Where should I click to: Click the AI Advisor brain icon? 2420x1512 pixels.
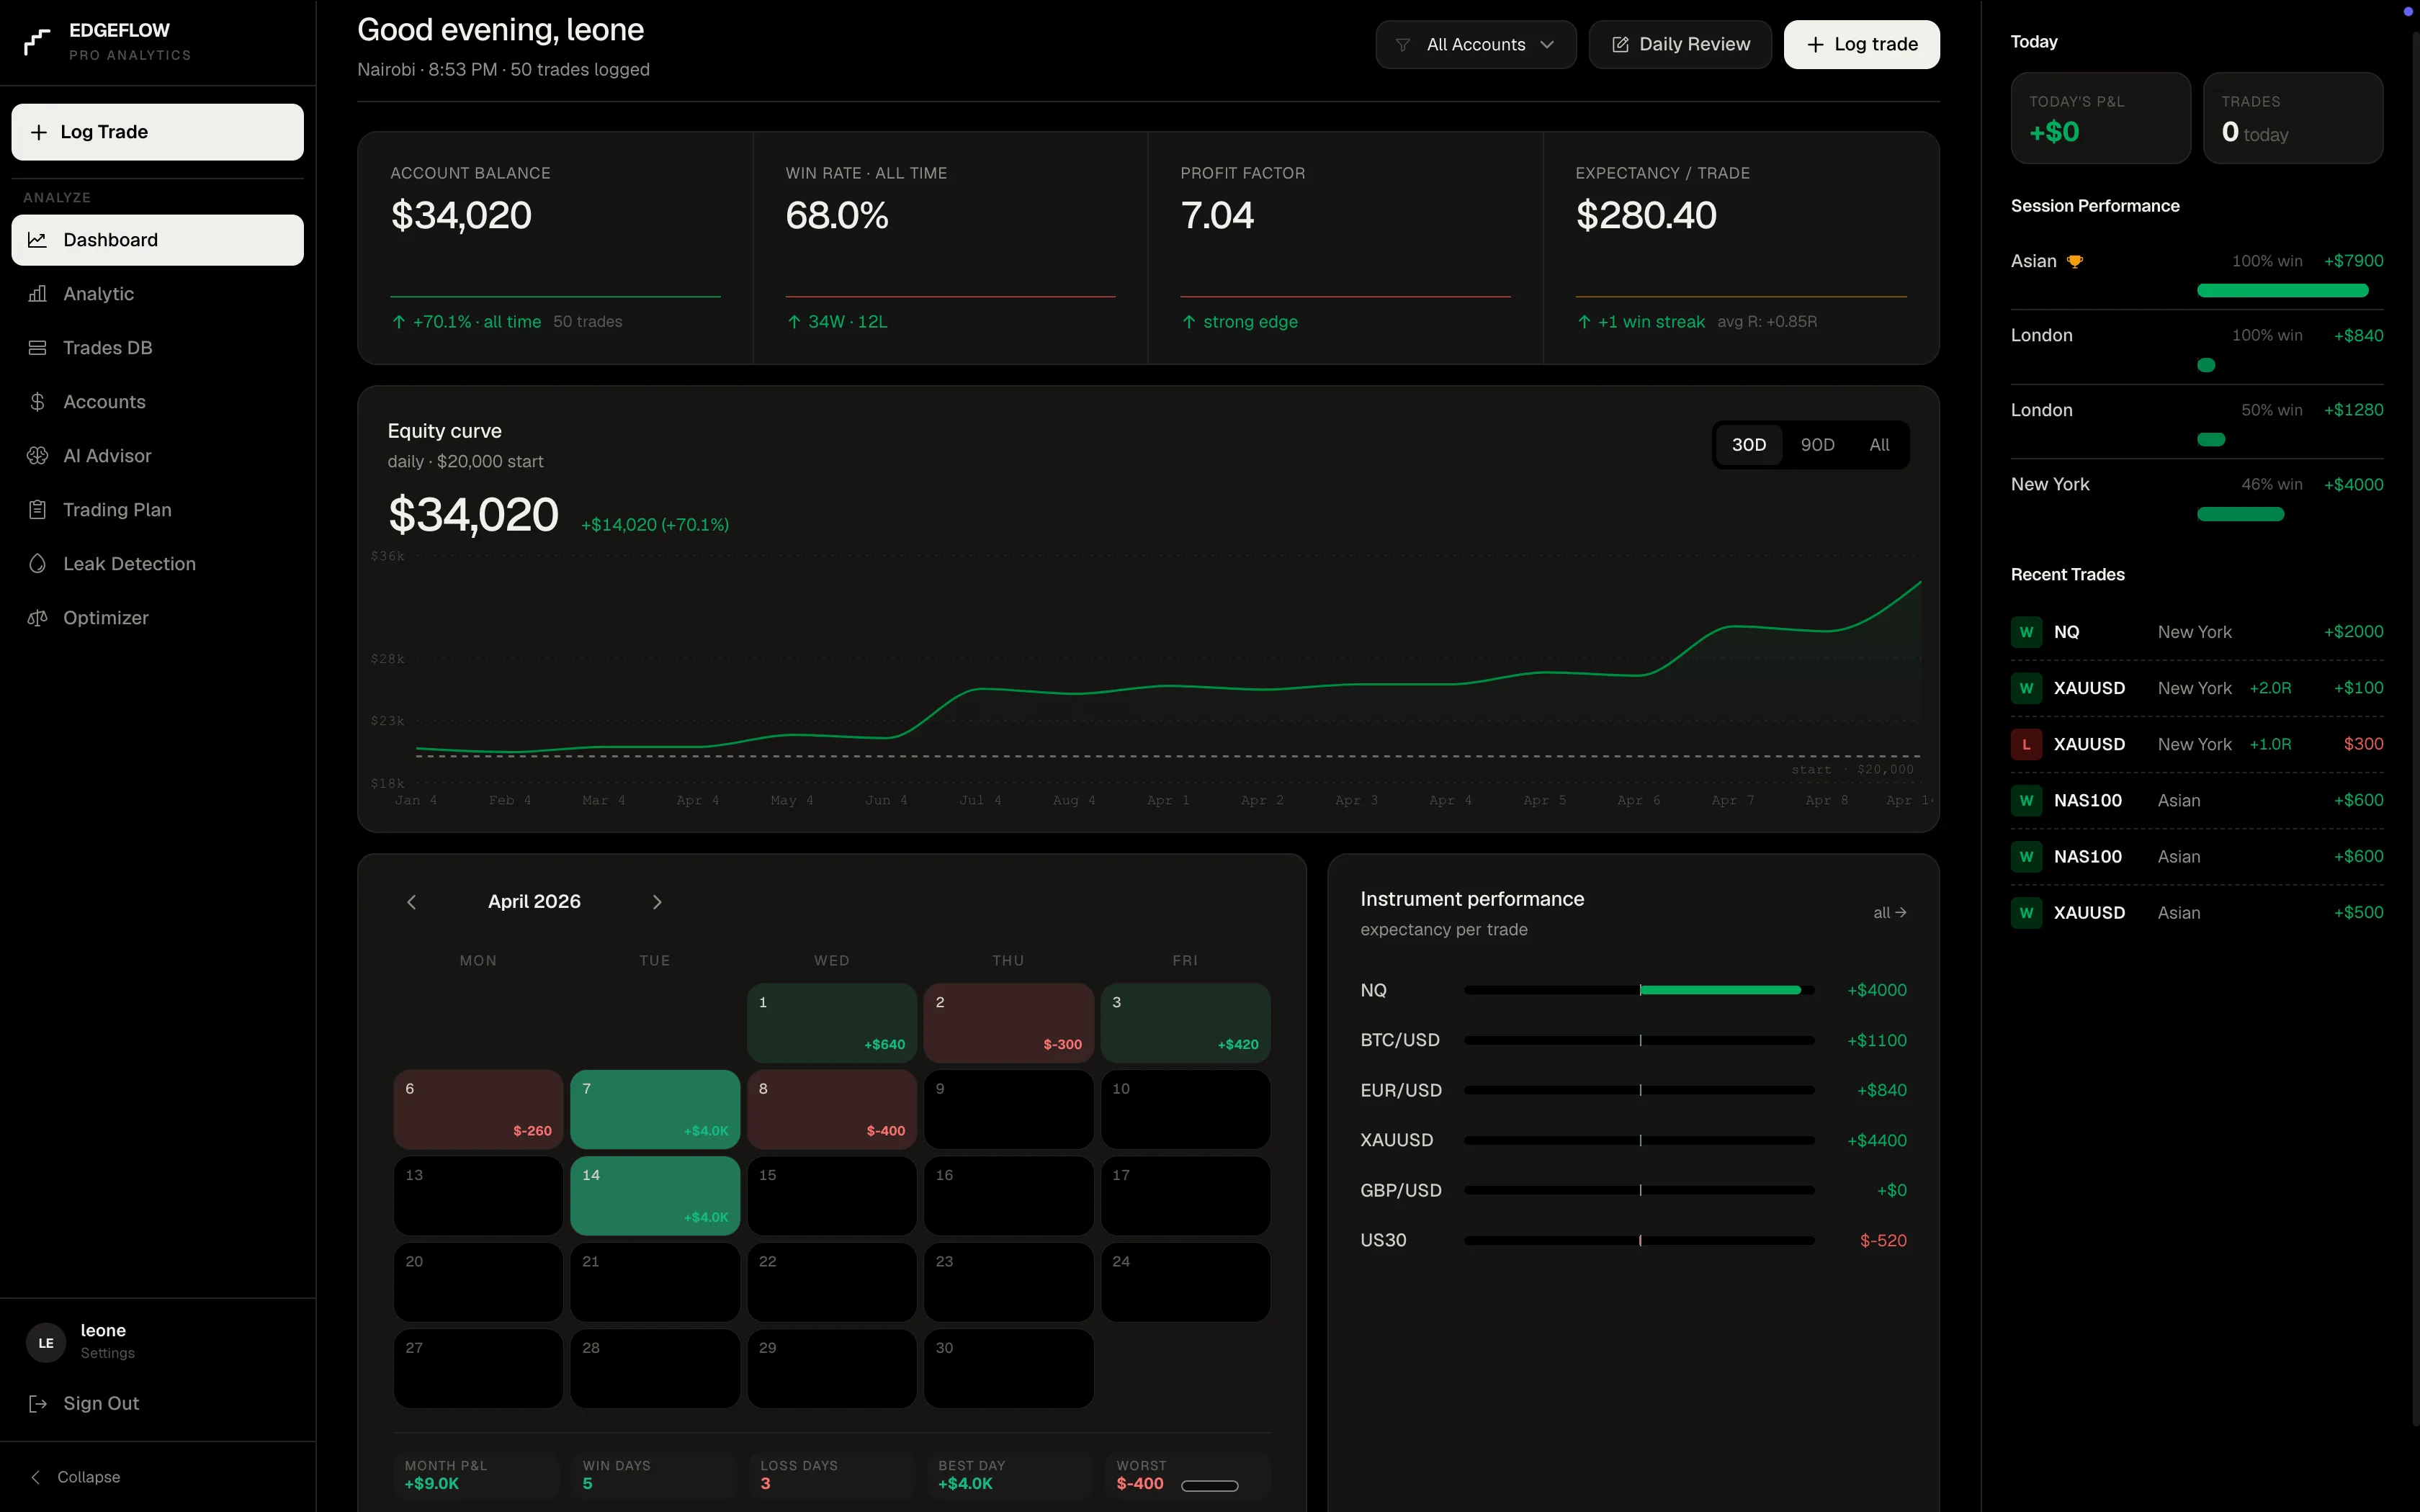pyautogui.click(x=37, y=456)
